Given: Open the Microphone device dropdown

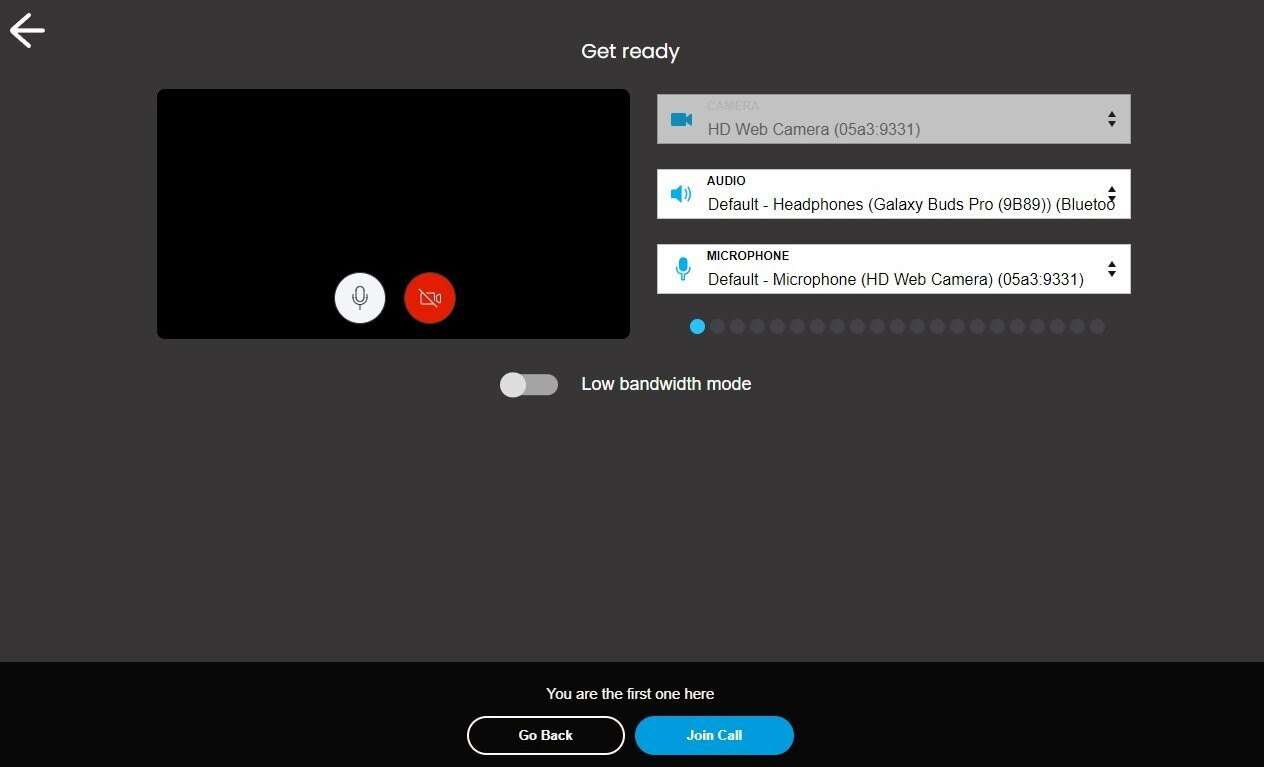Looking at the screenshot, I should [894, 269].
